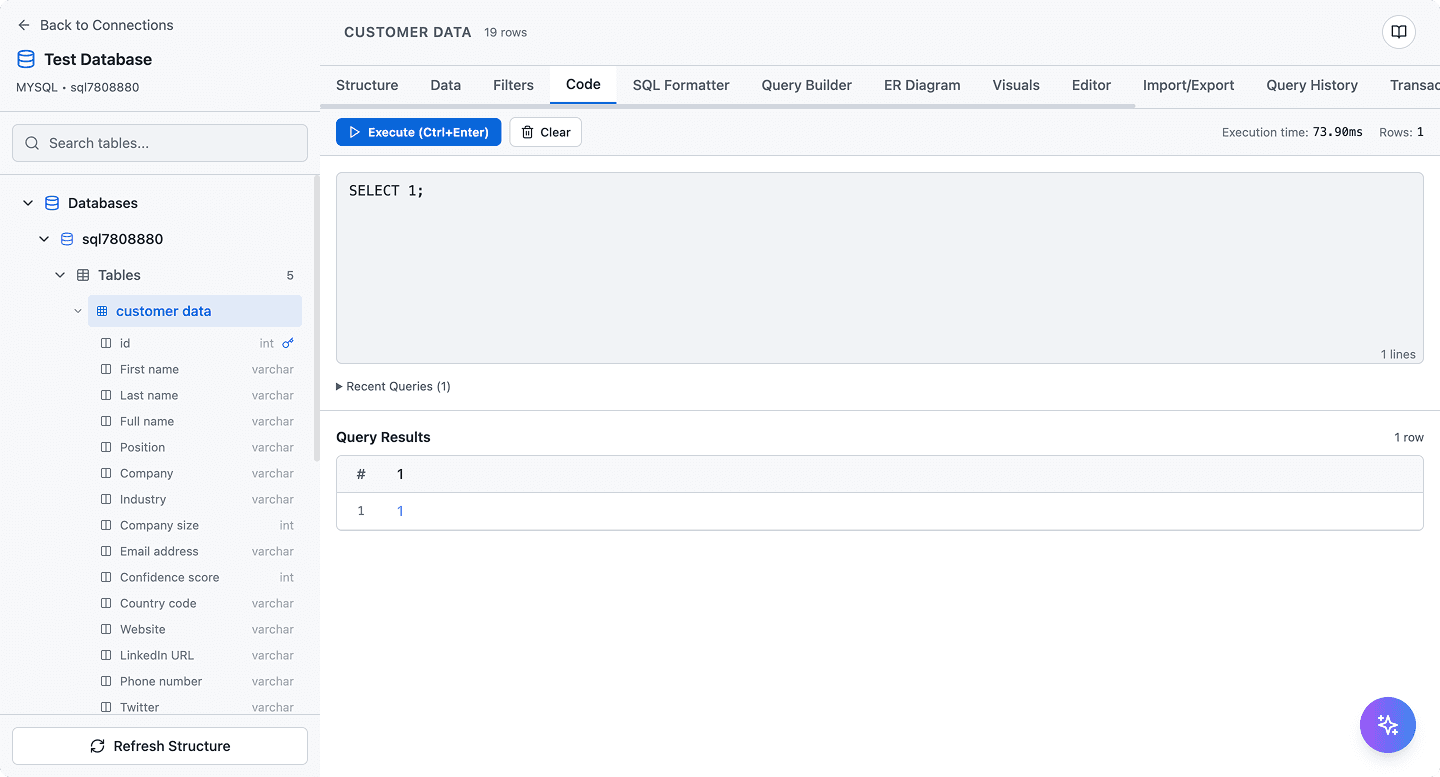Run the query with Execute button
1440x777 pixels.
[418, 131]
